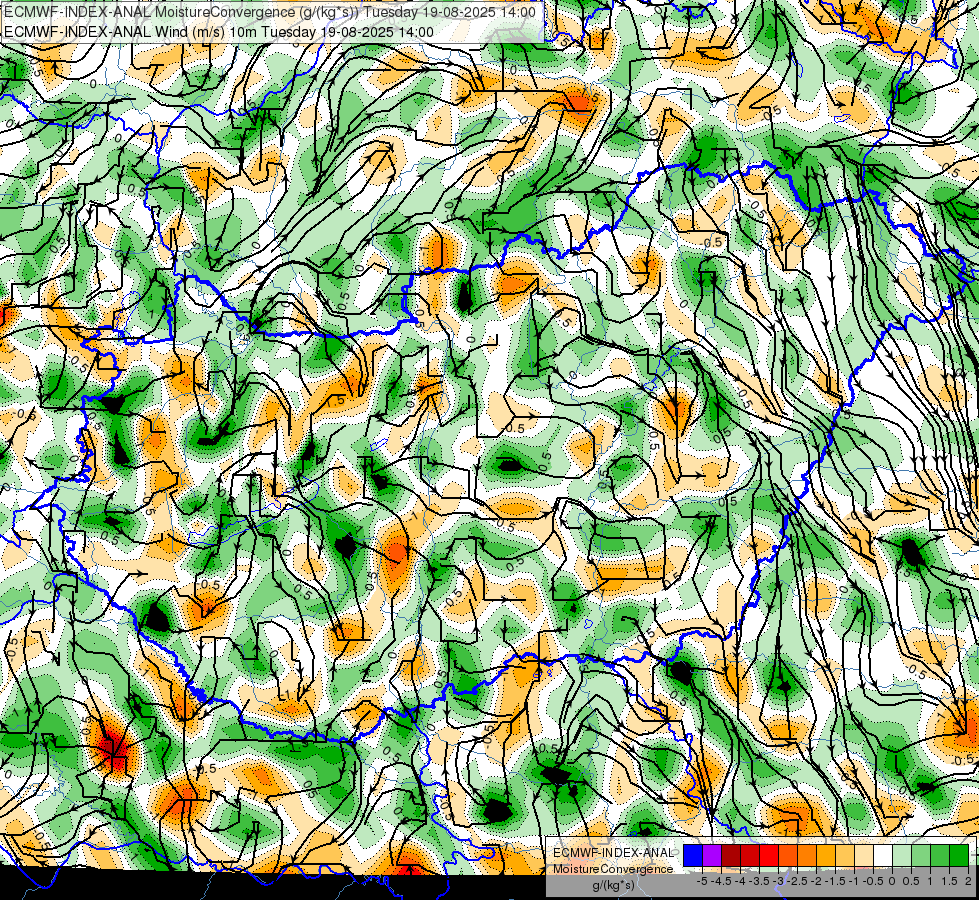Click the '-5' legend scale tick label
The height and width of the screenshot is (900, 979).
click(702, 881)
